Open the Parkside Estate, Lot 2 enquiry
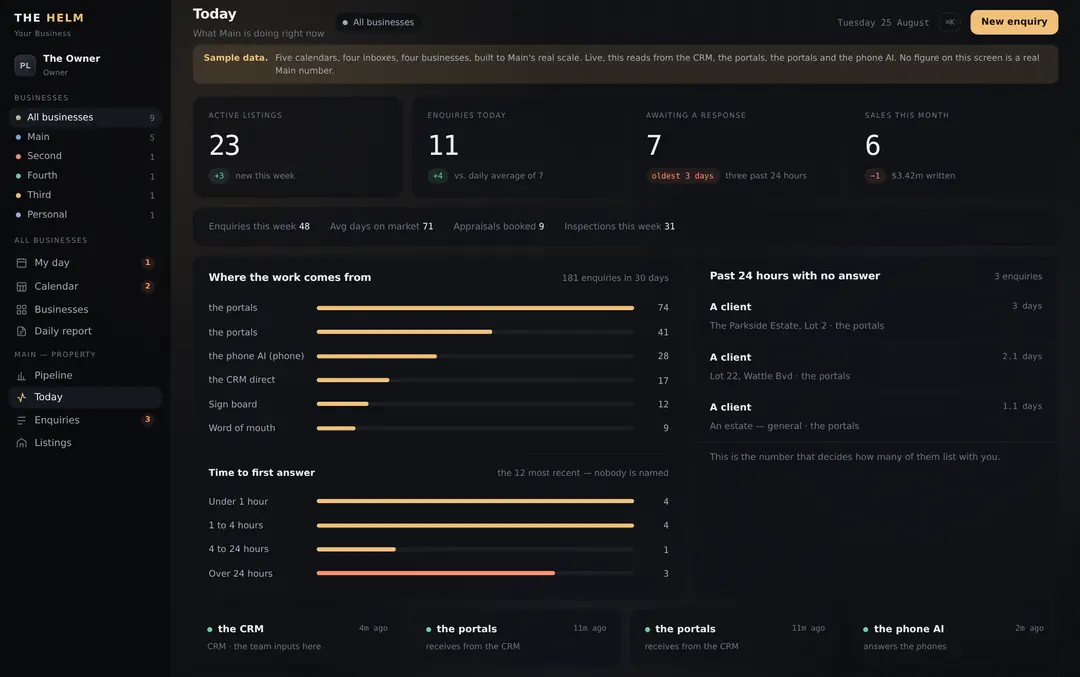The image size is (1080, 677). point(875,316)
